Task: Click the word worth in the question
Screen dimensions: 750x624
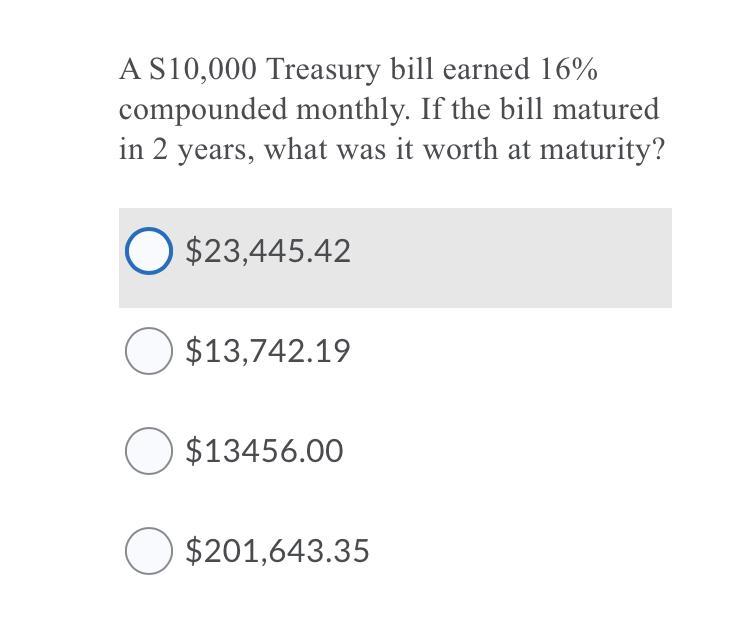Action: coord(461,149)
